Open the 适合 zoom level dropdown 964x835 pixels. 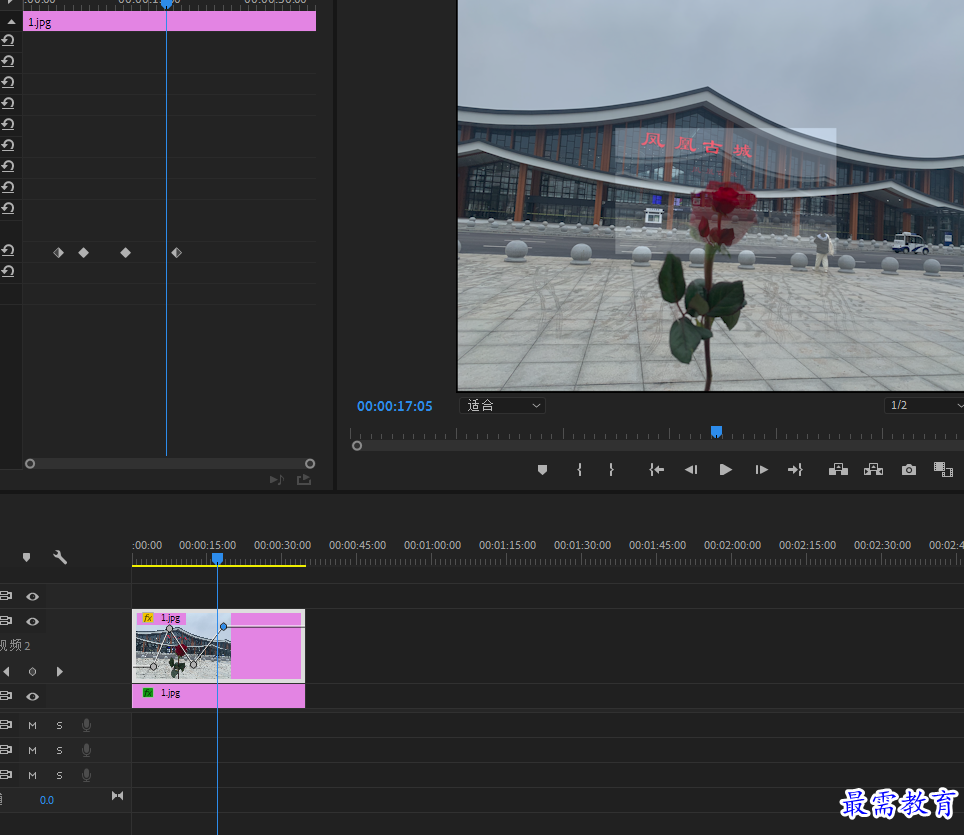(x=502, y=405)
